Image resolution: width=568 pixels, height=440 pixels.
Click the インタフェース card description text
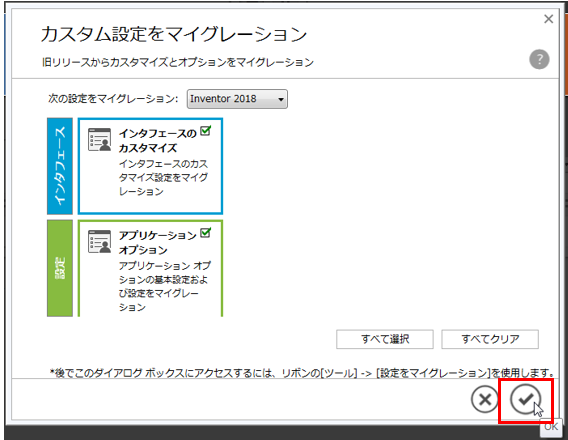tap(164, 177)
